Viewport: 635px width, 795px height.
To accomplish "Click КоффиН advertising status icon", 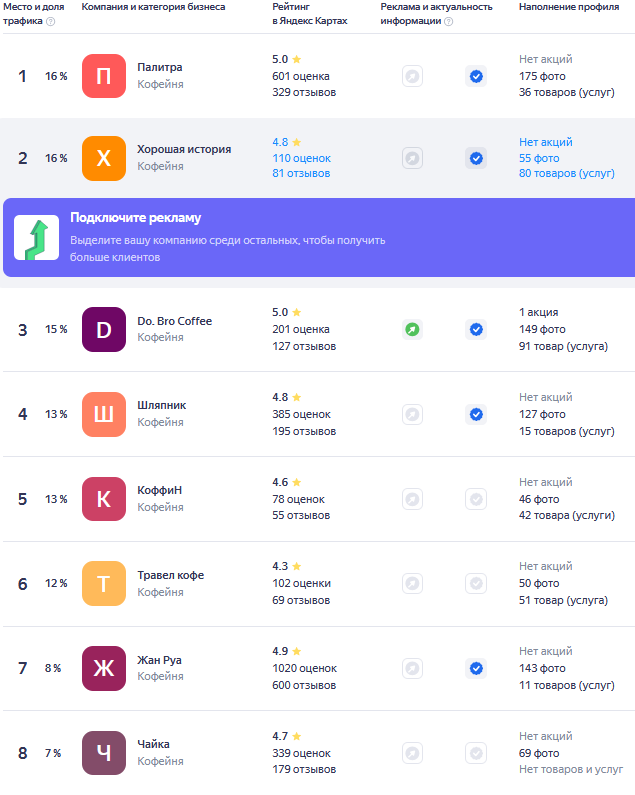I will 412,499.
